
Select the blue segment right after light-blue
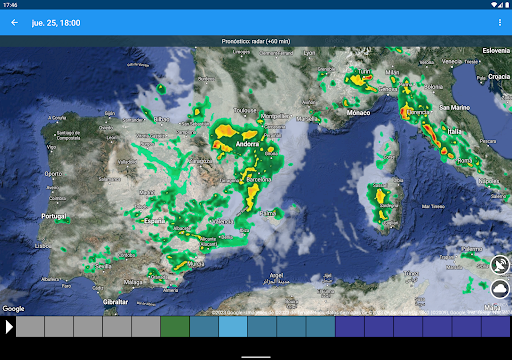pos(262,327)
